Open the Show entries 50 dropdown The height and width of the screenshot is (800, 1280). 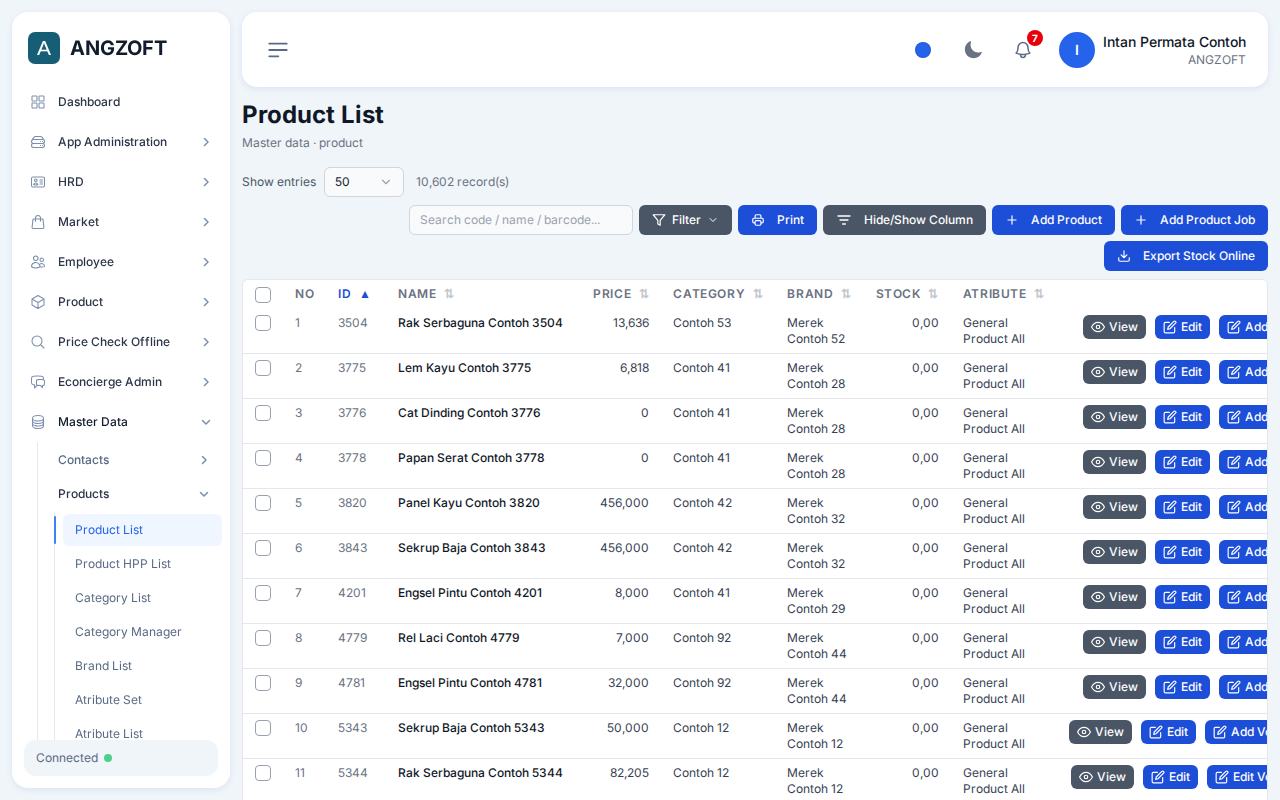click(x=364, y=182)
